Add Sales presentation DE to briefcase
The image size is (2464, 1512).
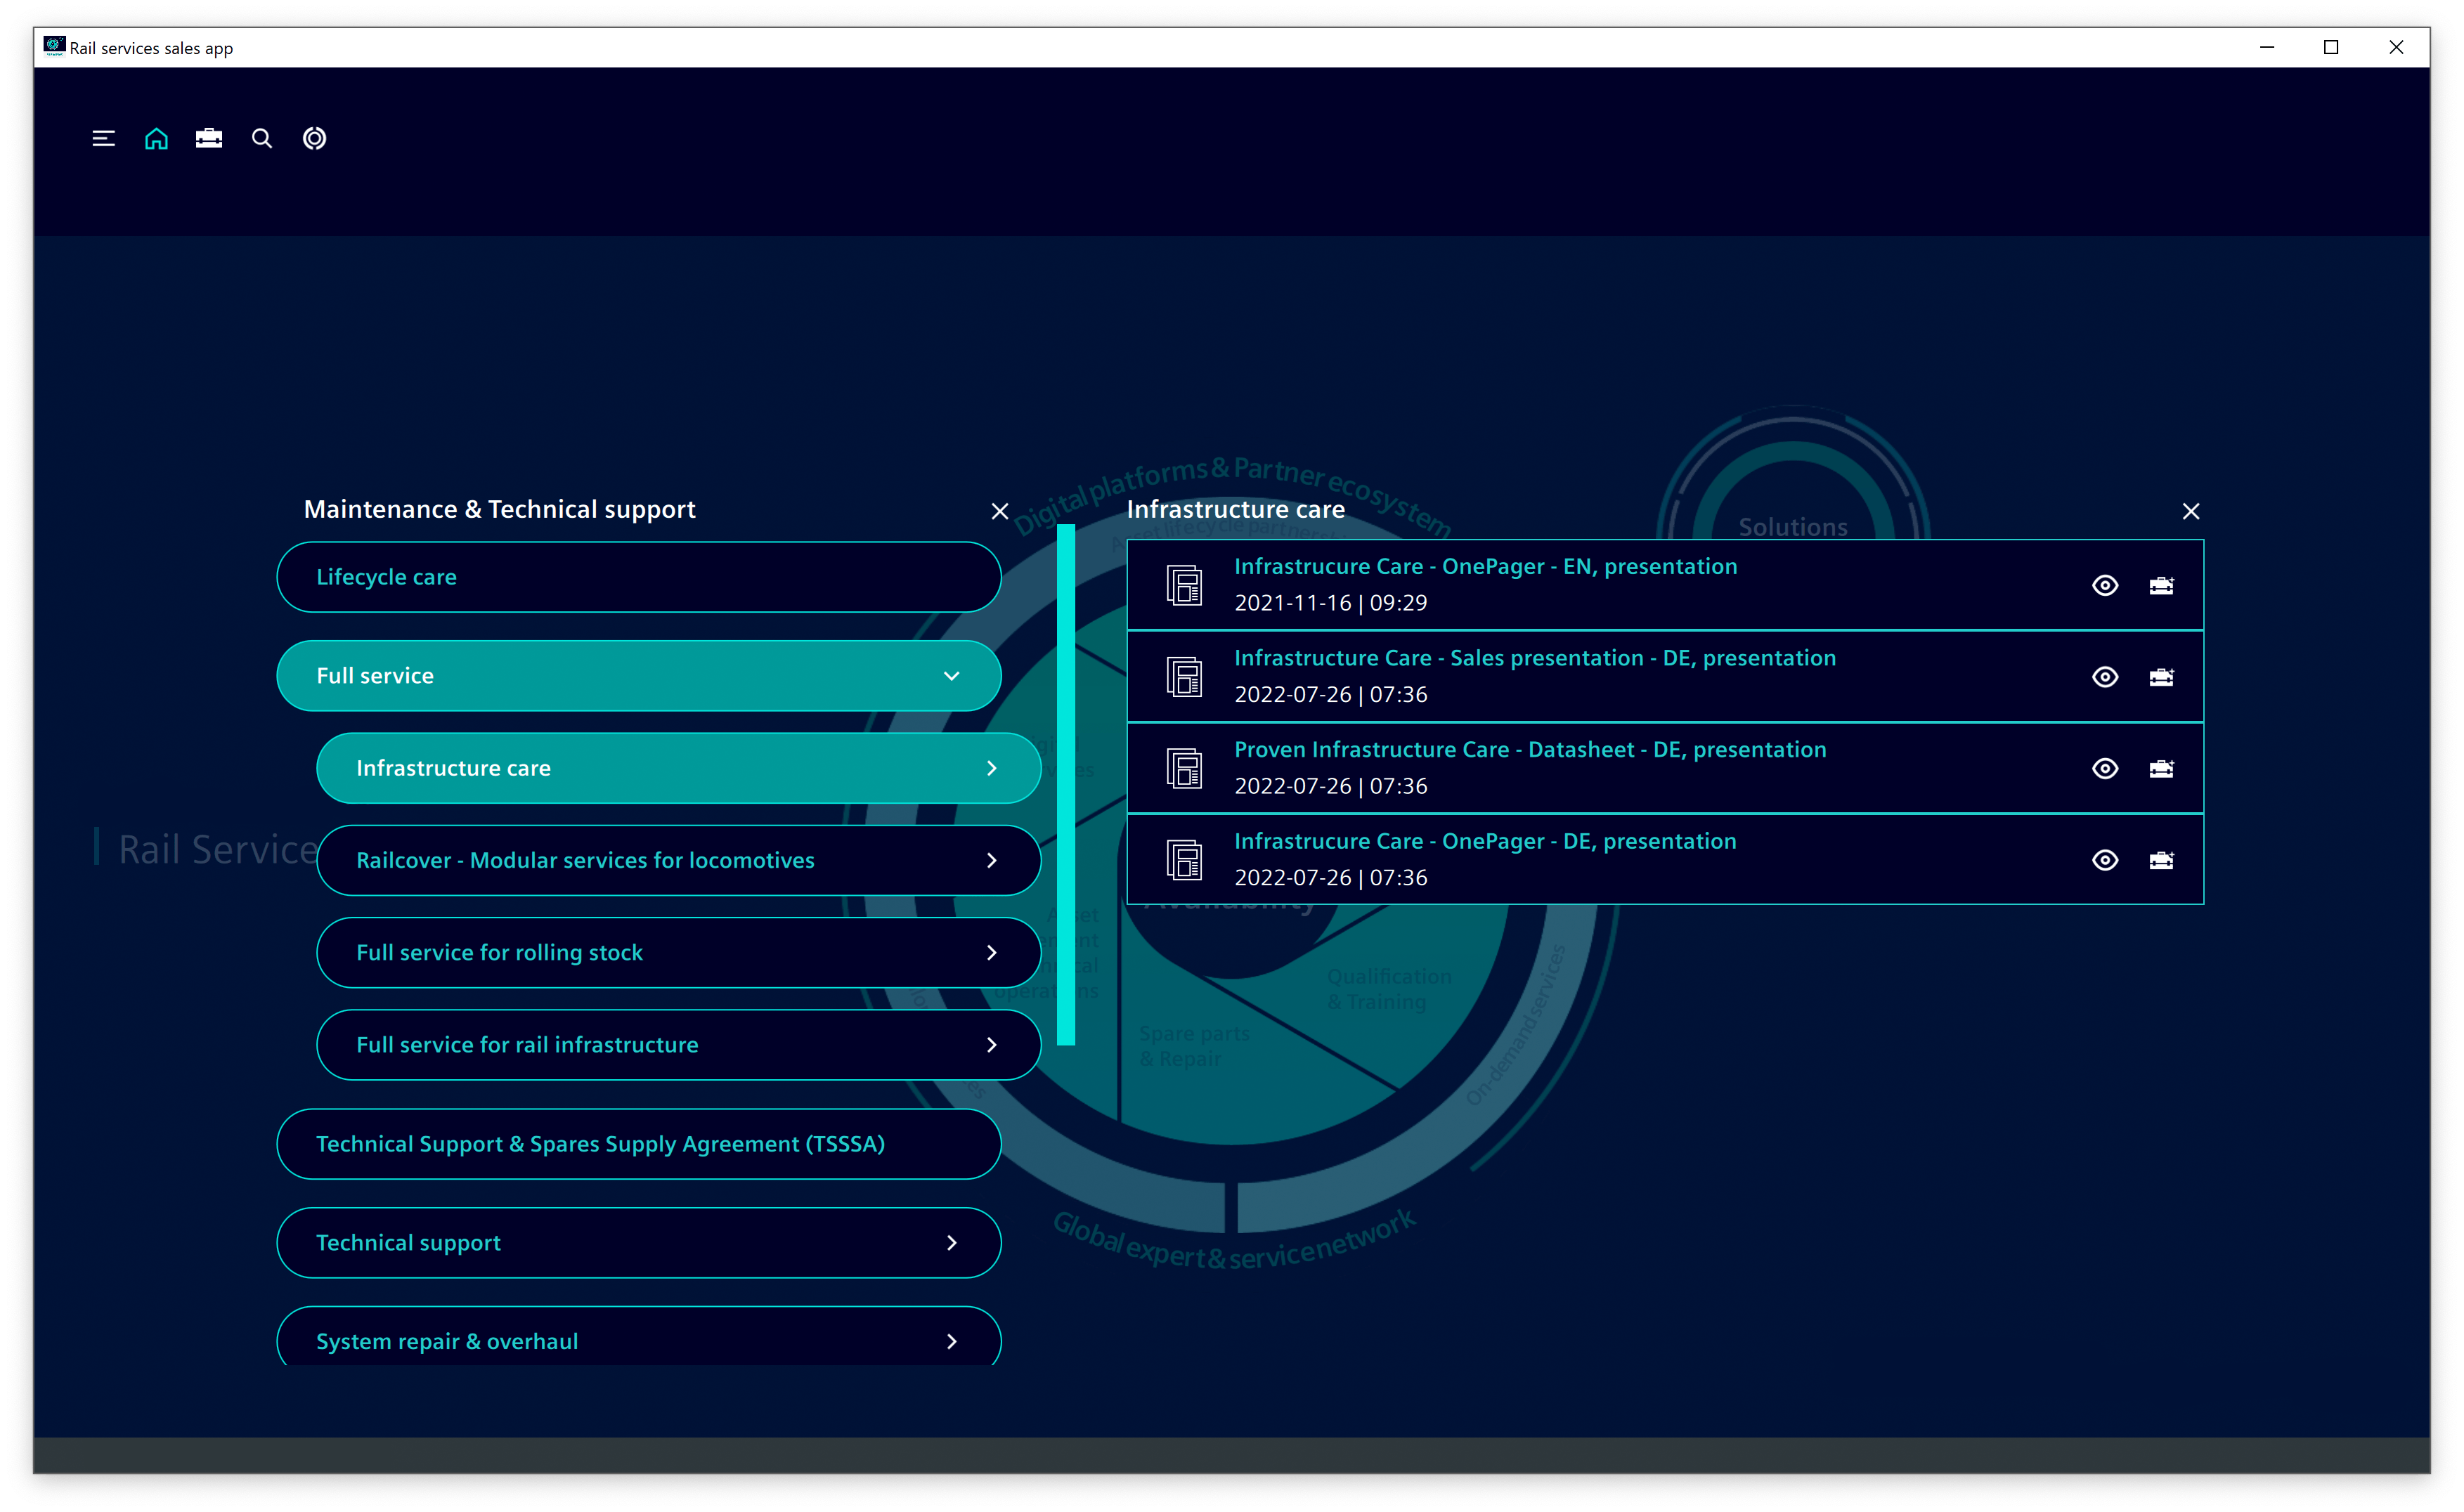pyautogui.click(x=2161, y=677)
